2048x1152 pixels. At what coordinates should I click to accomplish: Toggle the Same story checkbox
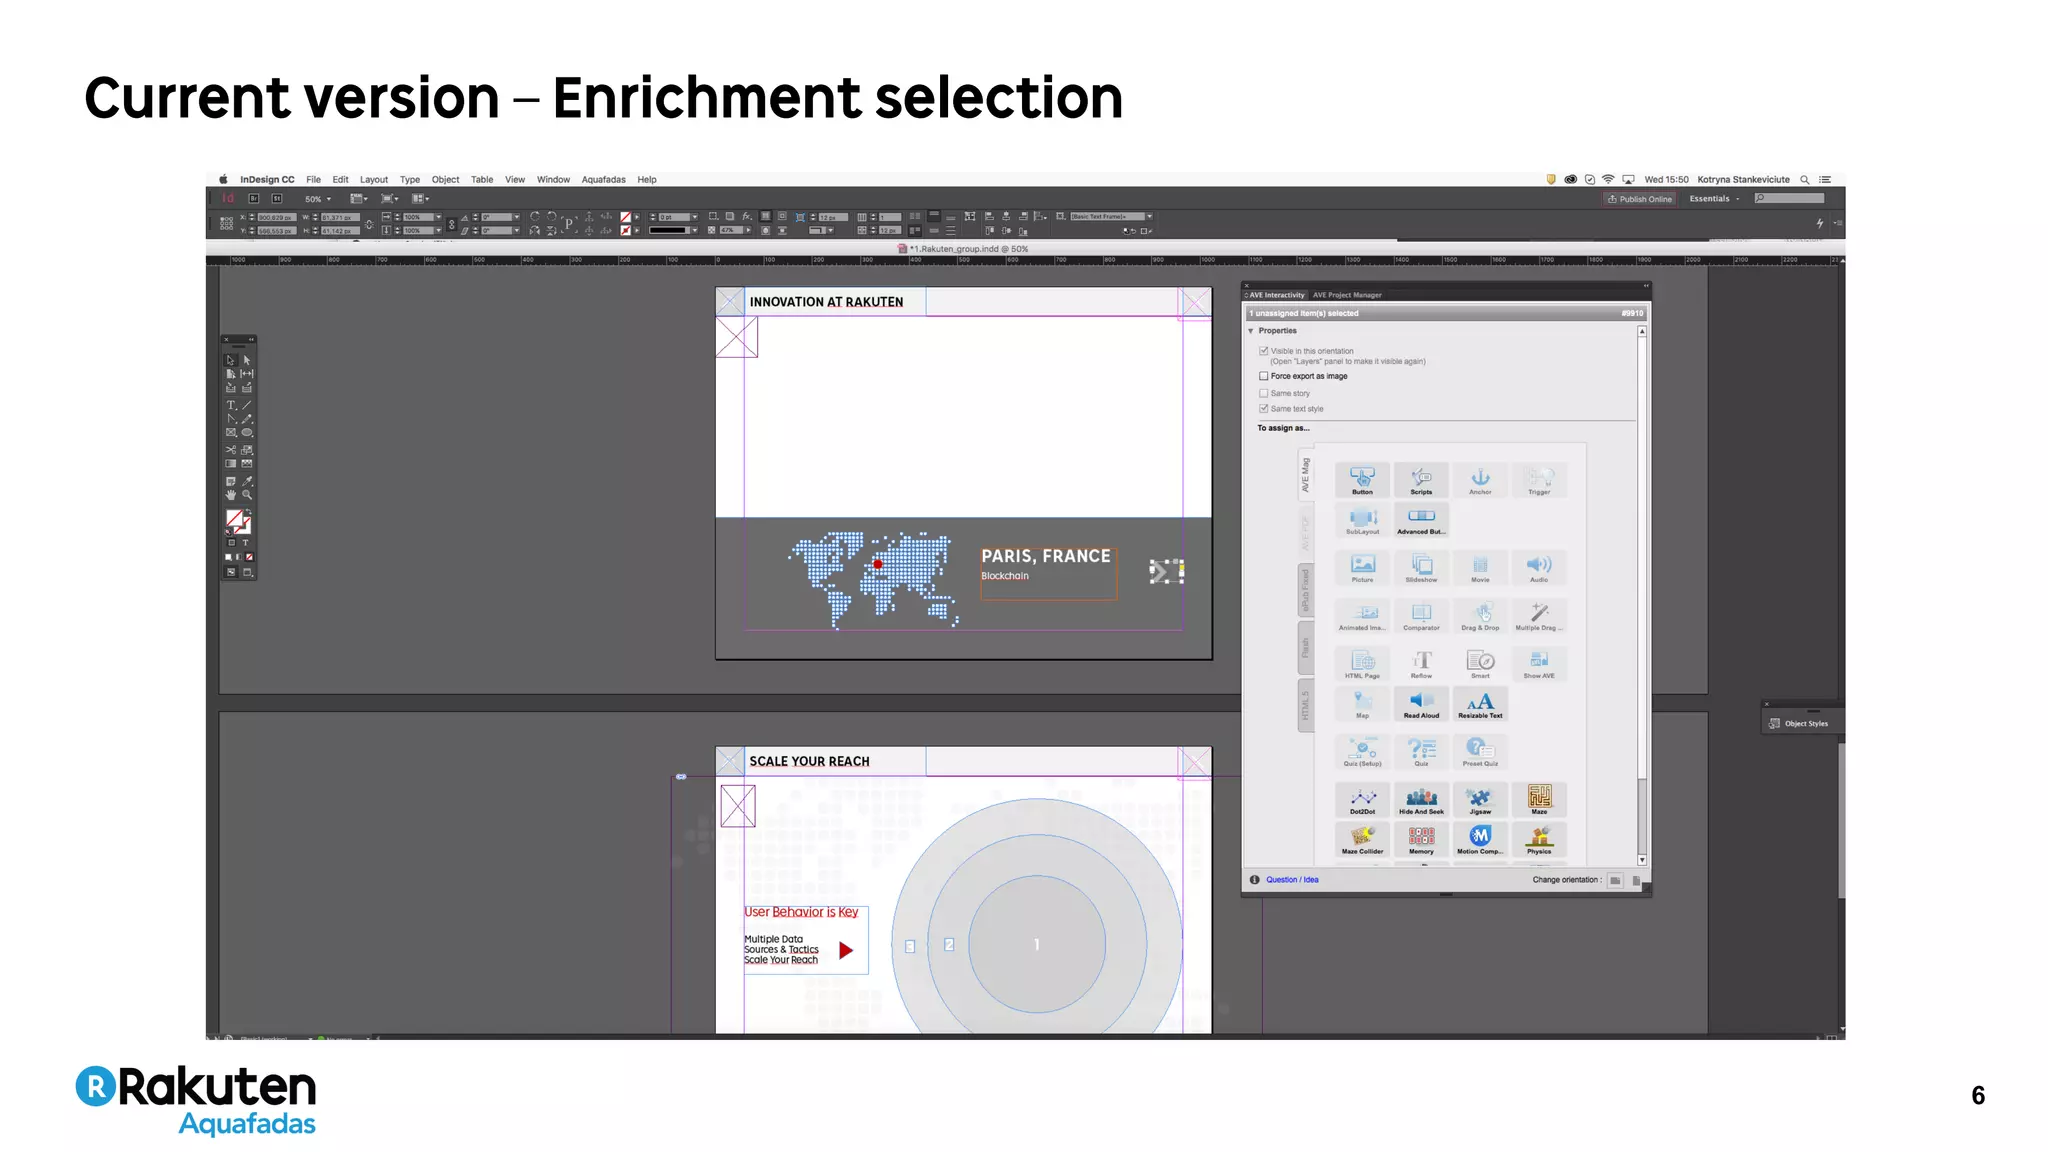pos(1263,393)
